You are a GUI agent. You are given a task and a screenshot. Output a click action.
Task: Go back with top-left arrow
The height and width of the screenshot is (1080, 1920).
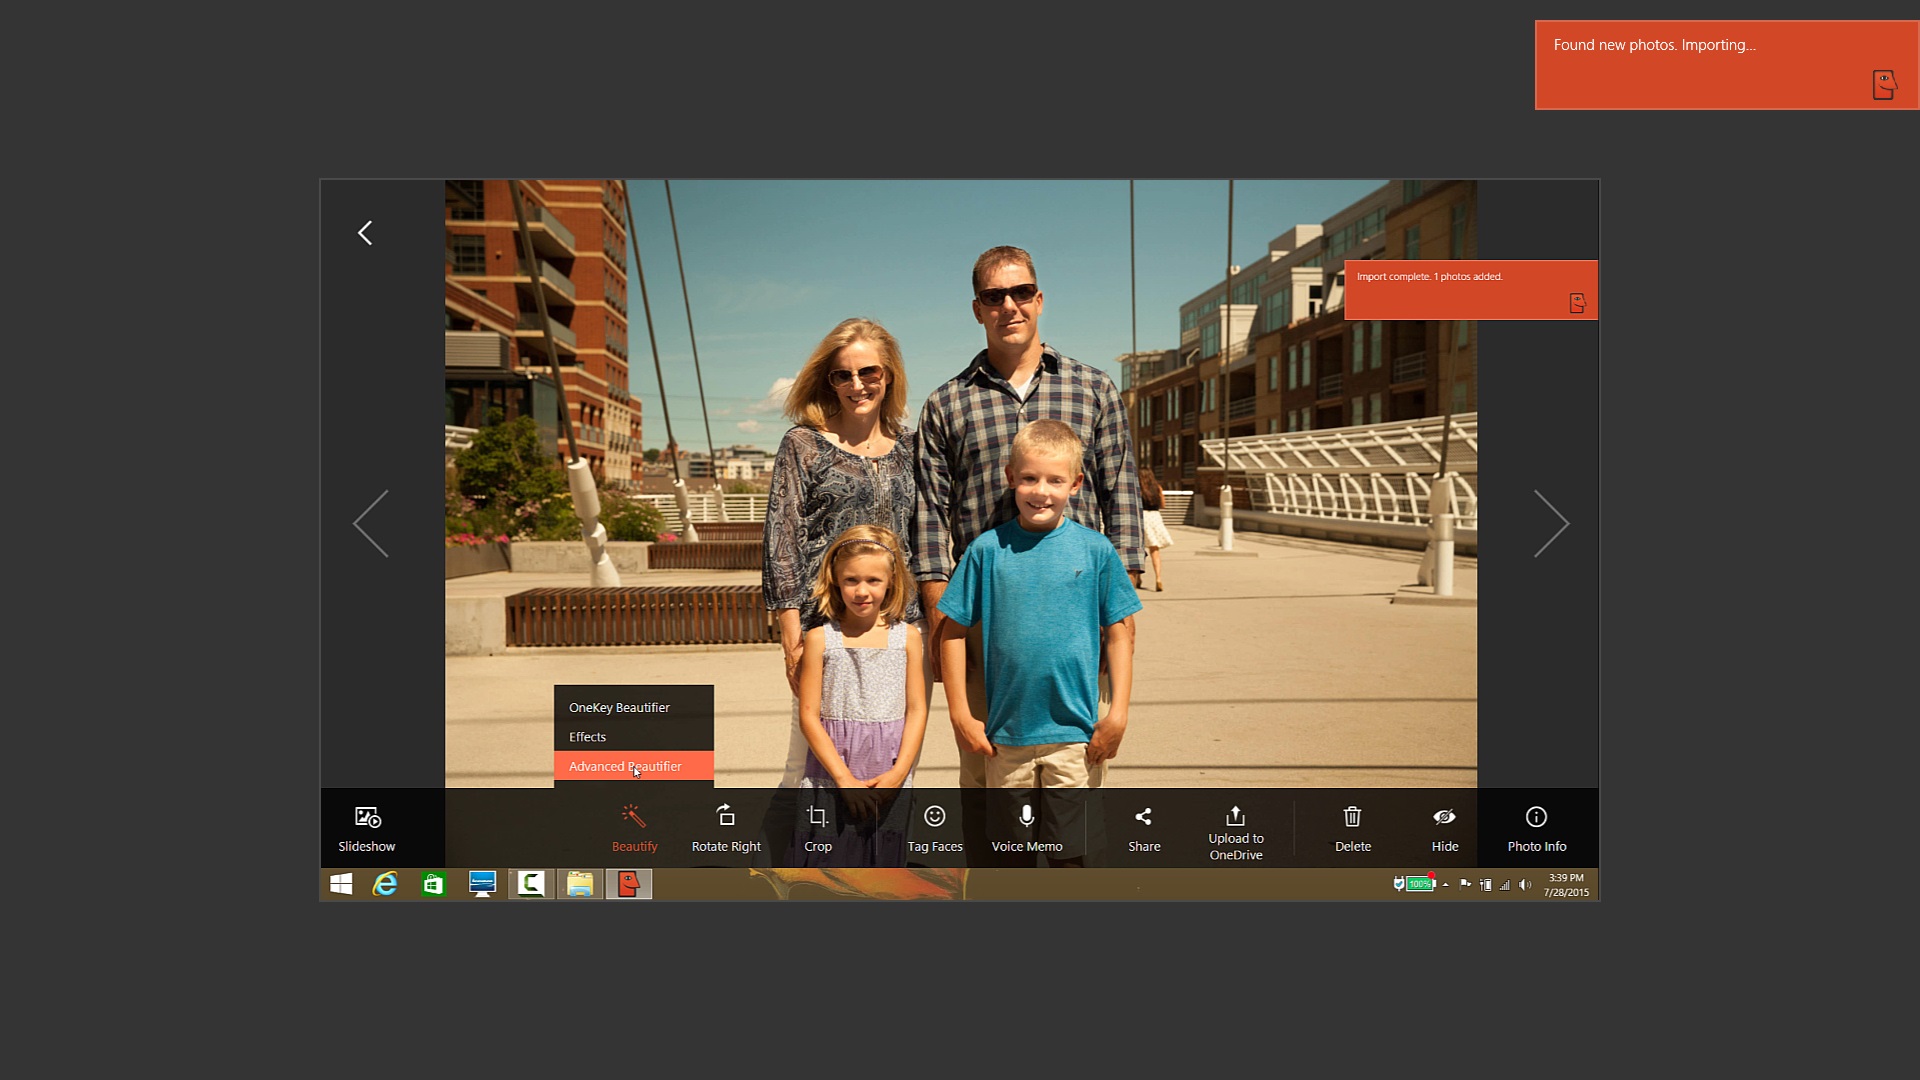(x=365, y=233)
